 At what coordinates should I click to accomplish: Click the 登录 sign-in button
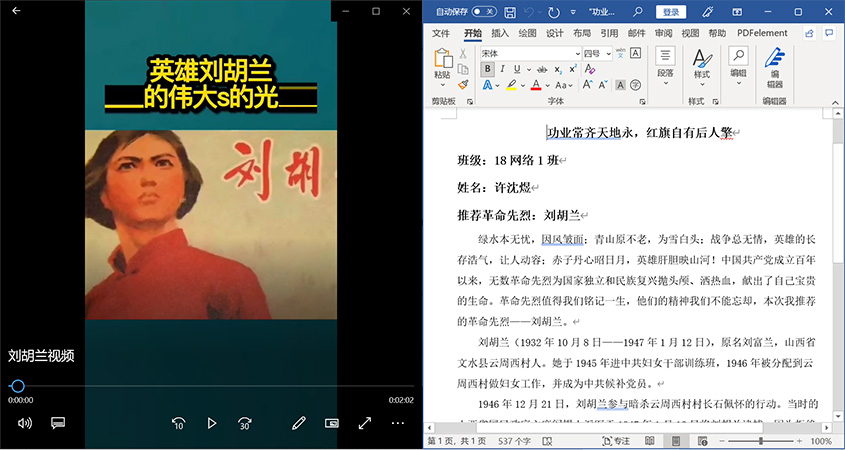pos(671,12)
